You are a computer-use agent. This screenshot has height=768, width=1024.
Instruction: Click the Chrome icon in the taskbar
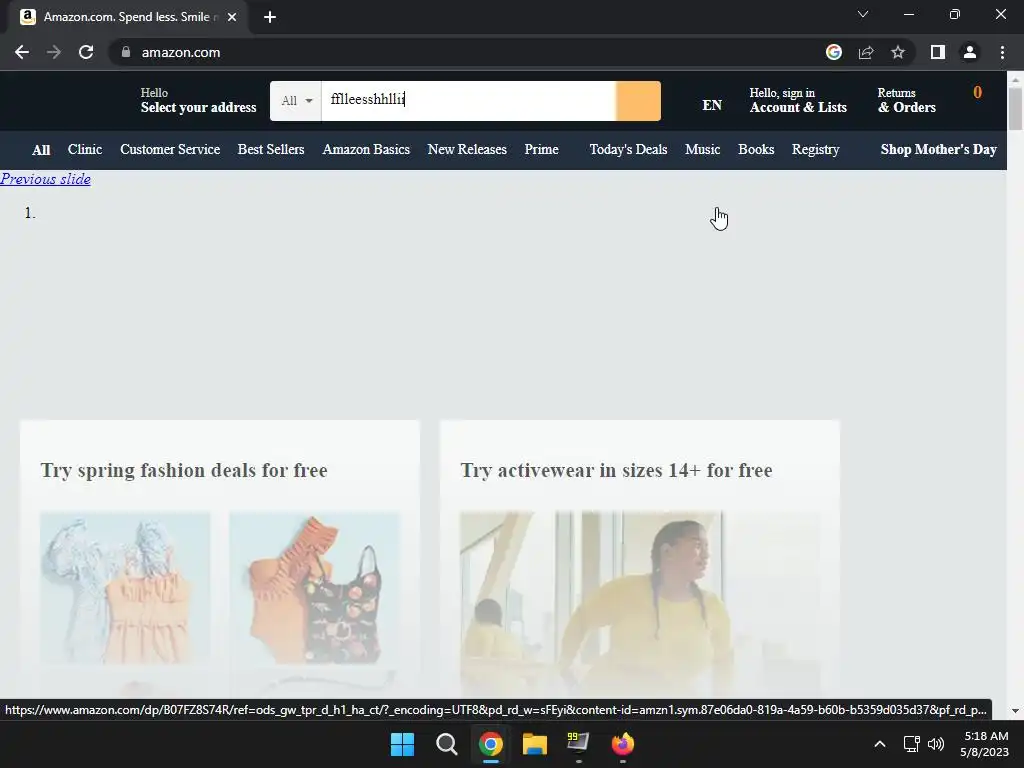490,744
